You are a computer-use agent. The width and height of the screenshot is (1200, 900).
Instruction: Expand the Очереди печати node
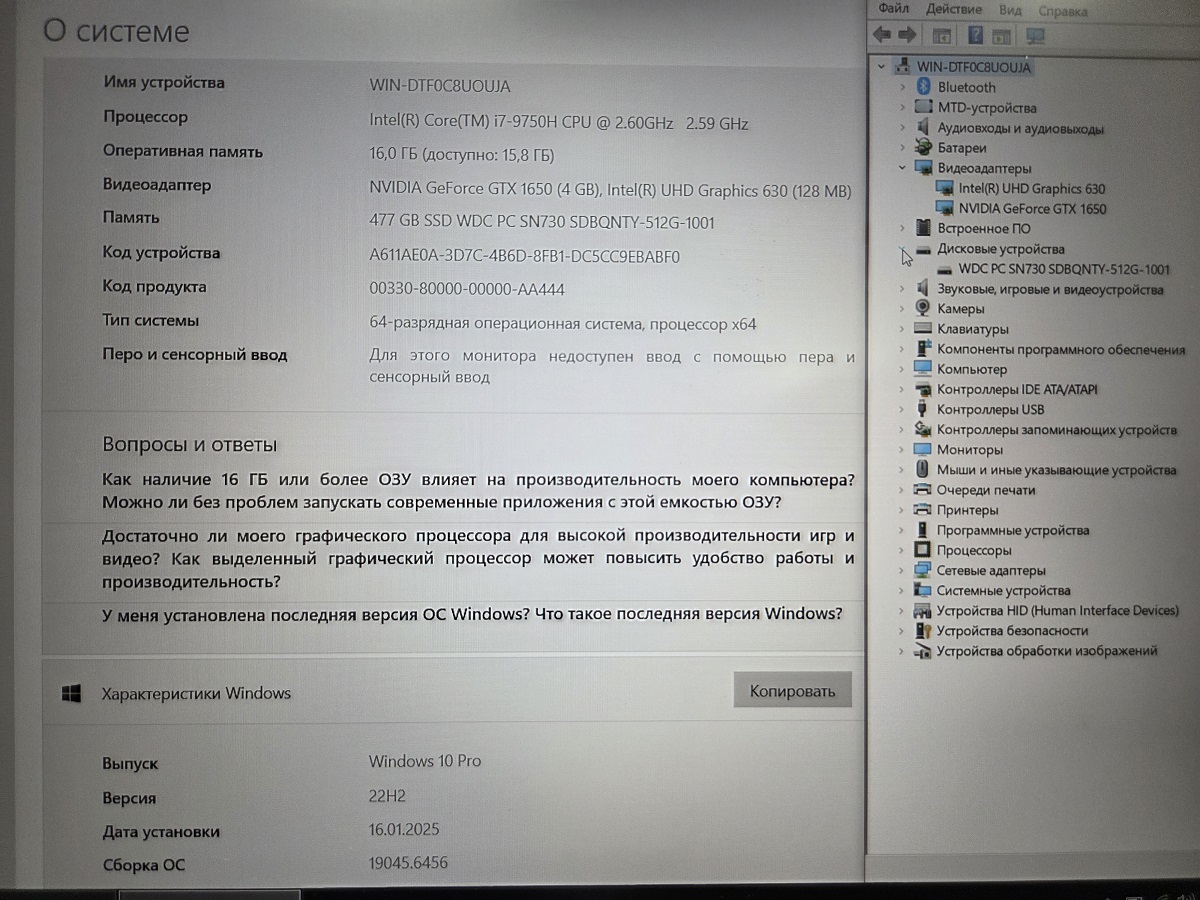pos(902,490)
